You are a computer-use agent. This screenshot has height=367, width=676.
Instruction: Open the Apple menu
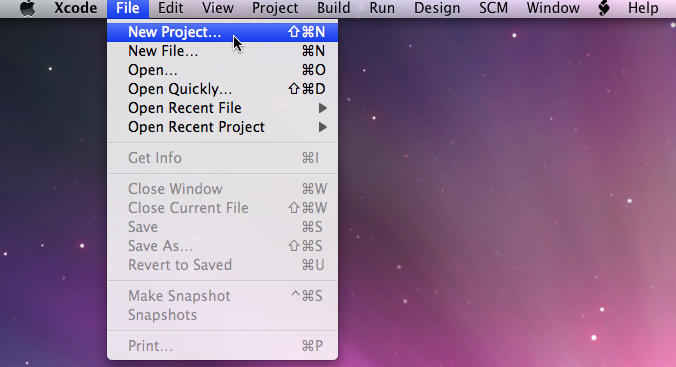pyautogui.click(x=28, y=8)
